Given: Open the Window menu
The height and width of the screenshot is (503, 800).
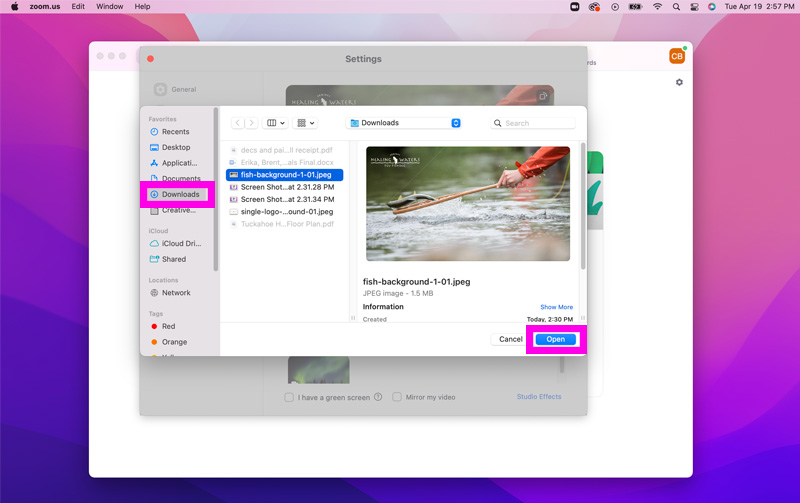Looking at the screenshot, I should 110,7.
